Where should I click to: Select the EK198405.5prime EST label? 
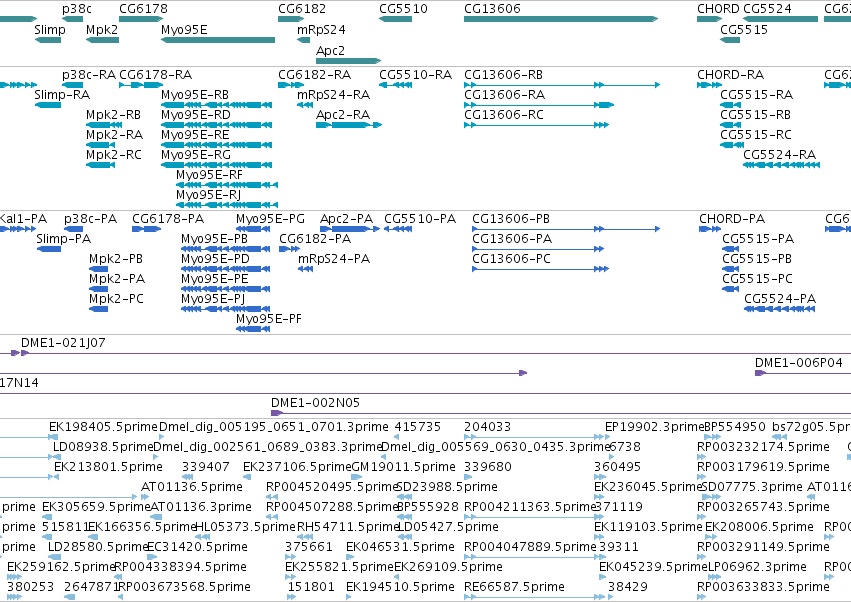(x=103, y=427)
